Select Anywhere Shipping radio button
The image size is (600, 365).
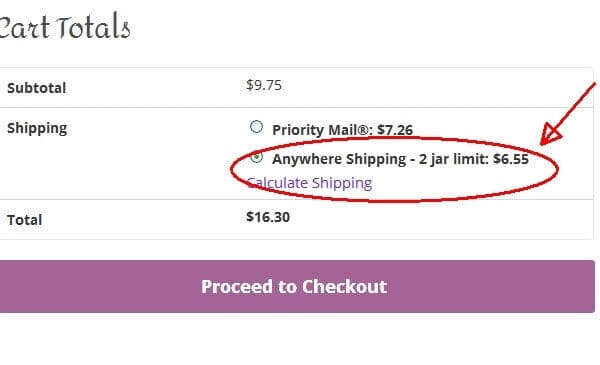coord(256,156)
